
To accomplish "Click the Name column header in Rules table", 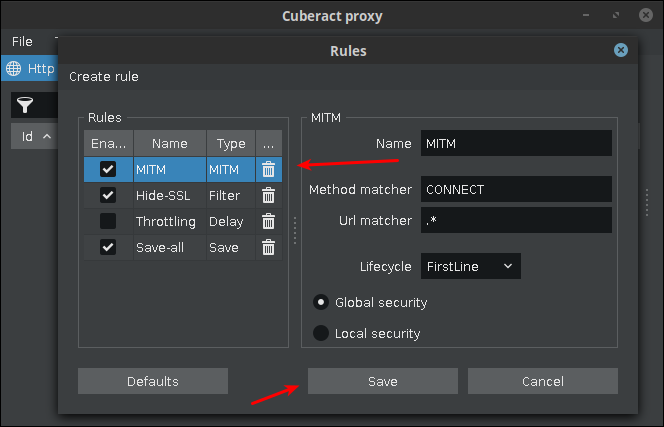I will (x=170, y=143).
